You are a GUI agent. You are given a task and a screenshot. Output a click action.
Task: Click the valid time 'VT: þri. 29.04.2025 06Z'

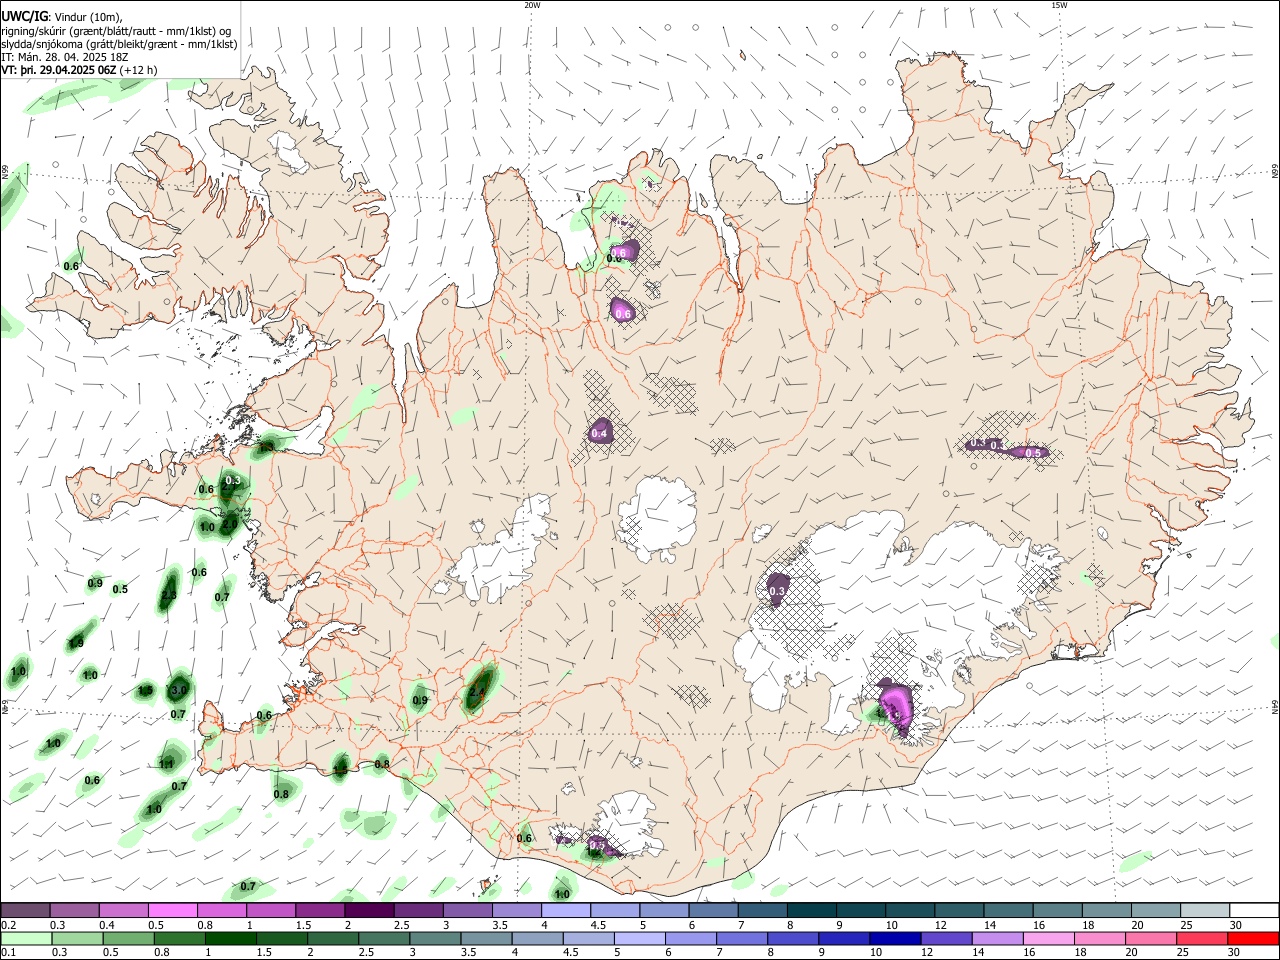[x=60, y=70]
